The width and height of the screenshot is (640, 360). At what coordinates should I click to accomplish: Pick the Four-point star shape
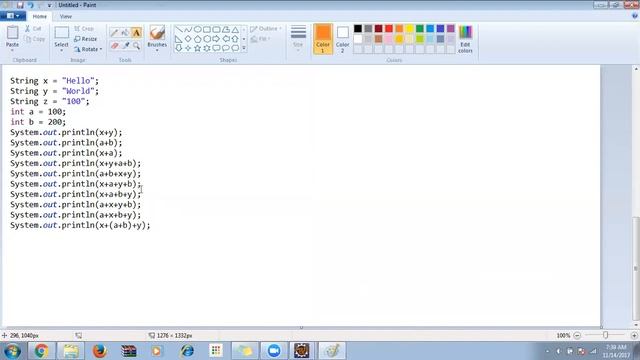[x=188, y=48]
